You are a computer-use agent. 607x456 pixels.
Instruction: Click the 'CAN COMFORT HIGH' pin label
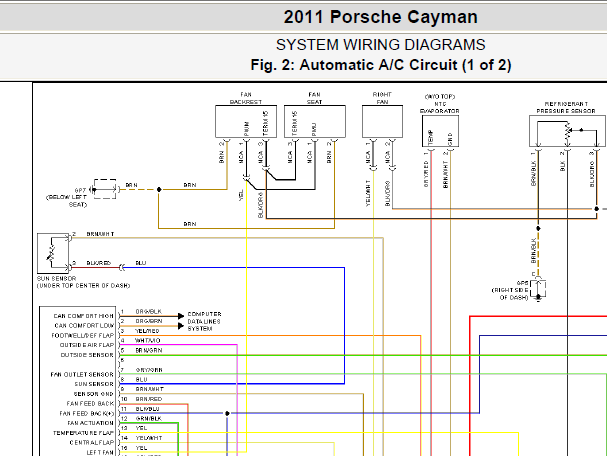[x=84, y=316]
